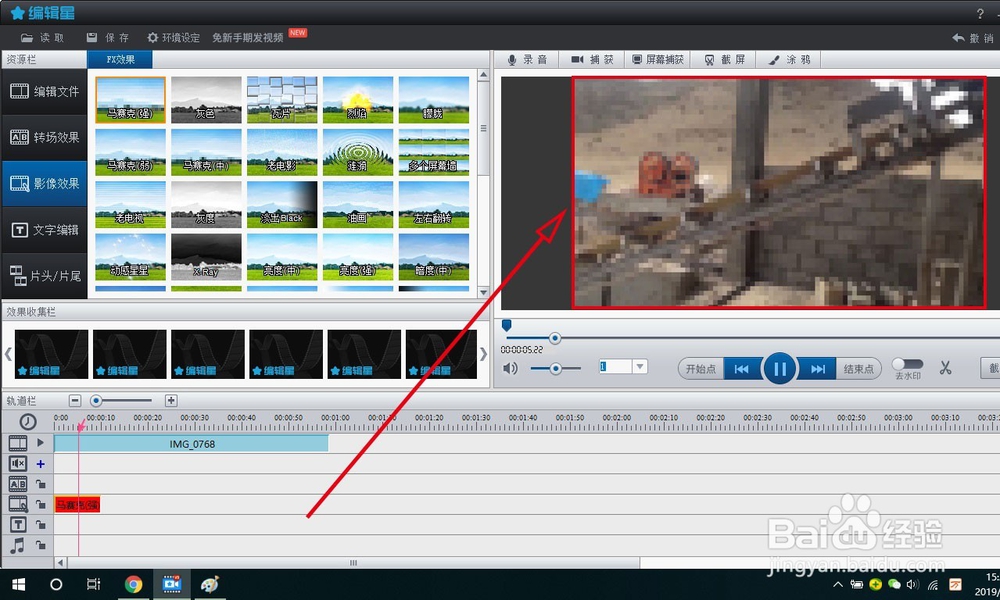Select the 暗度(中) effect thumbnail
The width and height of the screenshot is (1000, 600).
tap(434, 257)
